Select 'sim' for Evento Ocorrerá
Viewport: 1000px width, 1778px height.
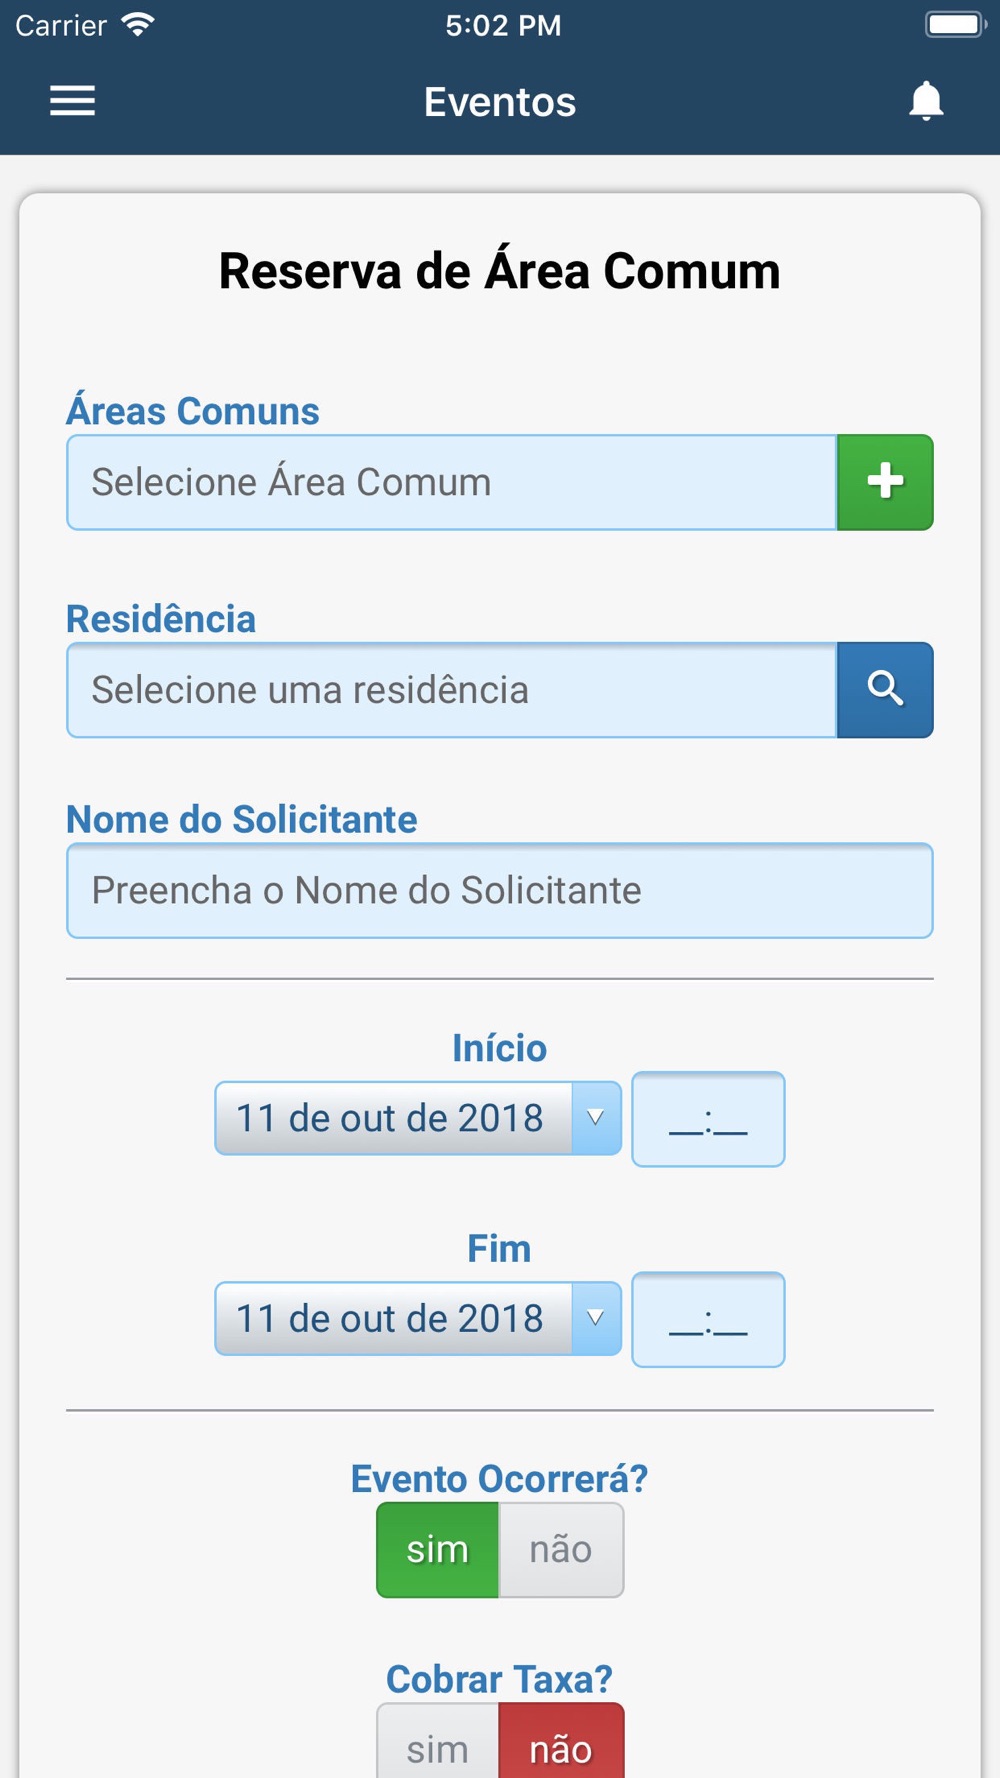(438, 1550)
